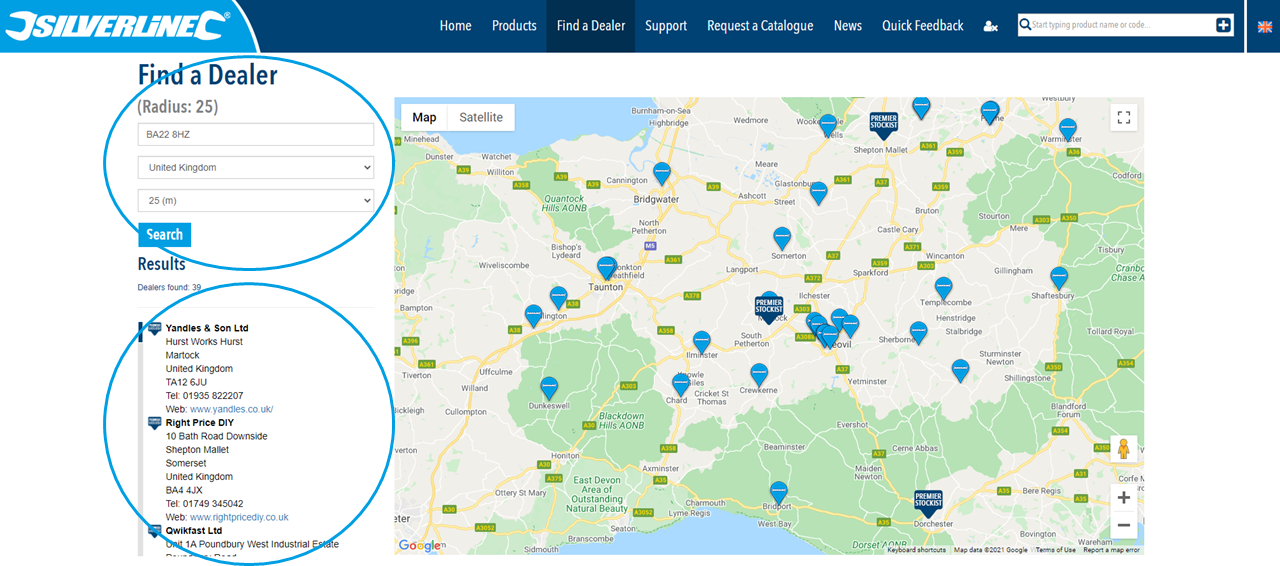The image size is (1280, 566).
Task: Open the 25 (m) radius dropdown
Action: pyautogui.click(x=256, y=201)
